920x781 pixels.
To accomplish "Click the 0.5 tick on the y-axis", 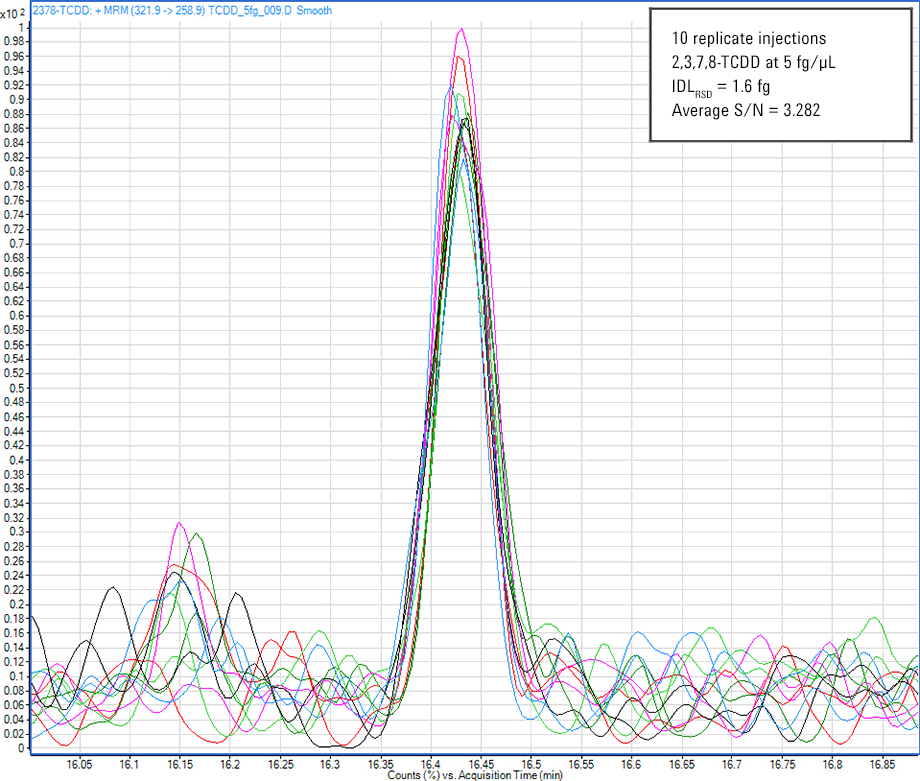I will [x=15, y=387].
